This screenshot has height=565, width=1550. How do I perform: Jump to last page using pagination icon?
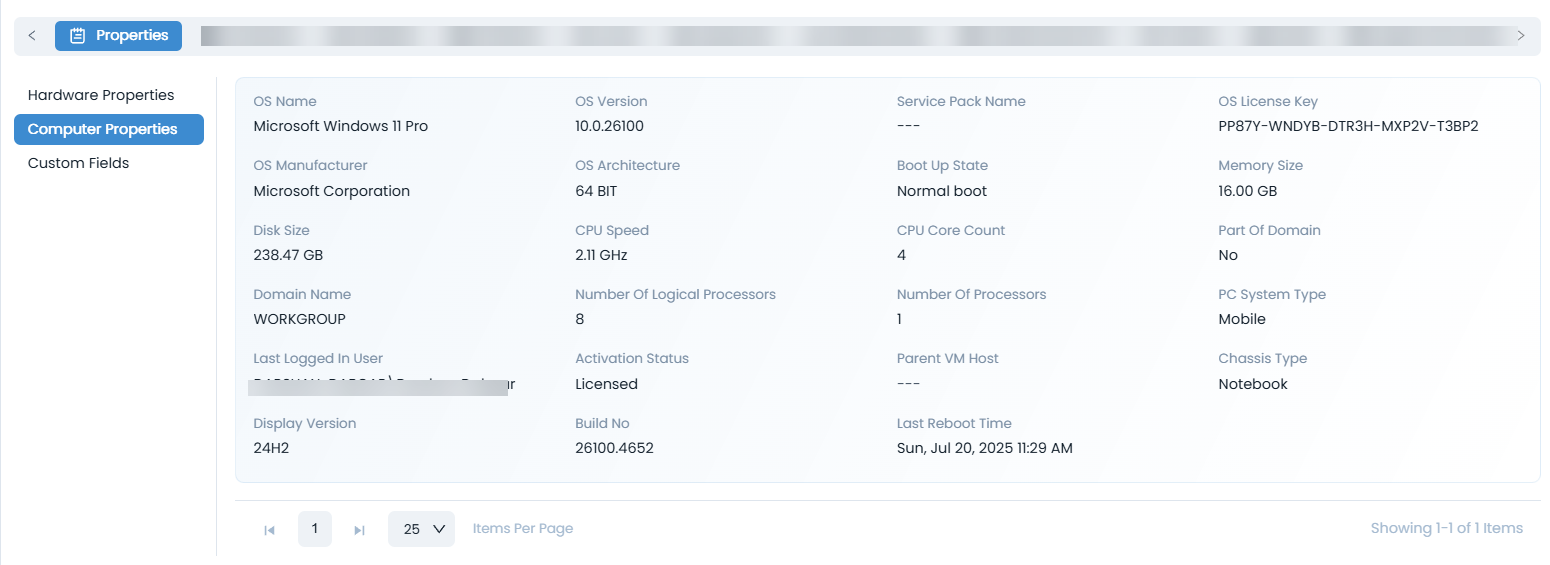[x=359, y=530]
